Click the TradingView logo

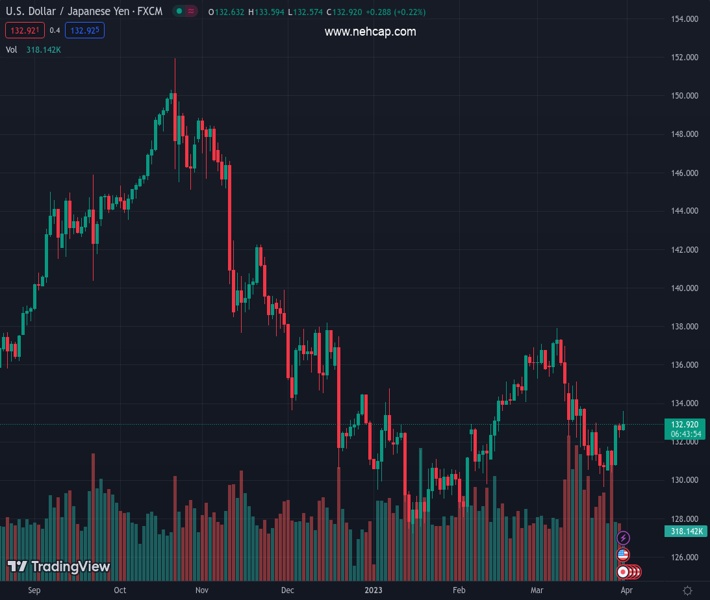click(58, 567)
